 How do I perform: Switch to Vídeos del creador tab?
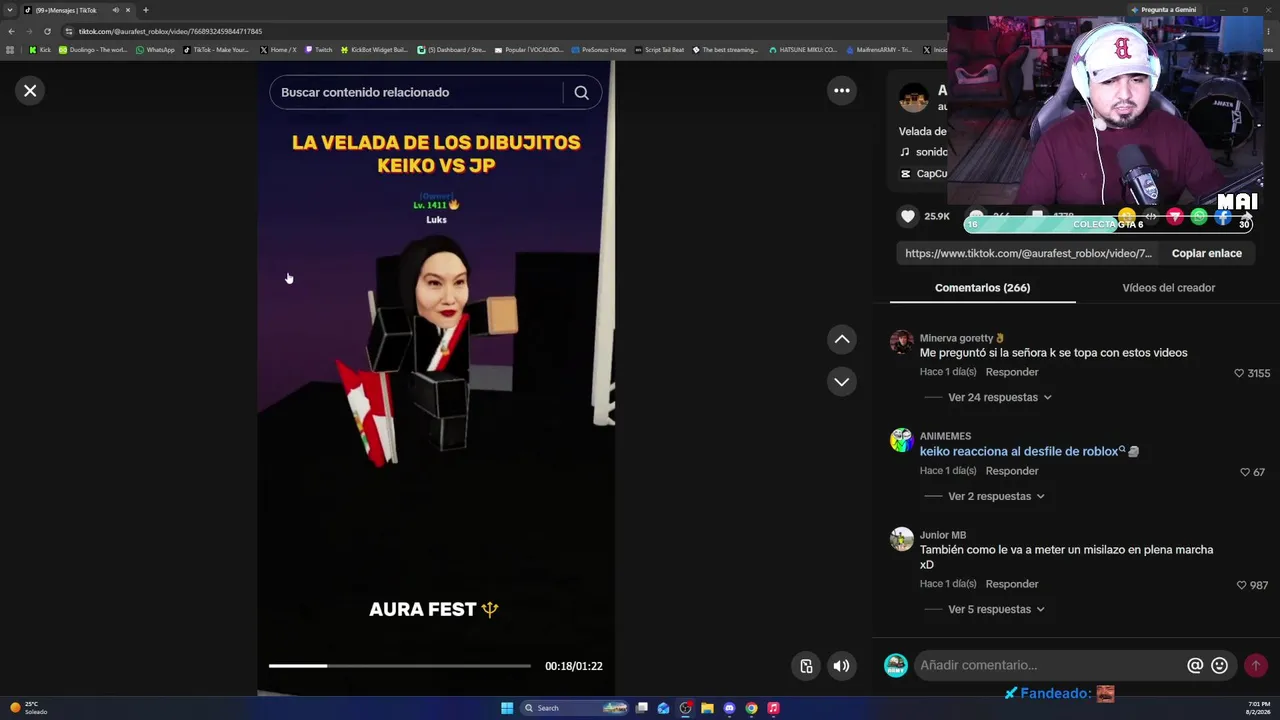click(1168, 288)
